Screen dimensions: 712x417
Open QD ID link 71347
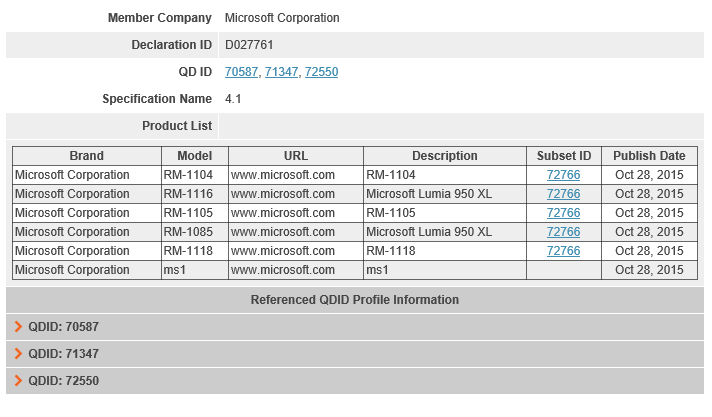click(281, 72)
